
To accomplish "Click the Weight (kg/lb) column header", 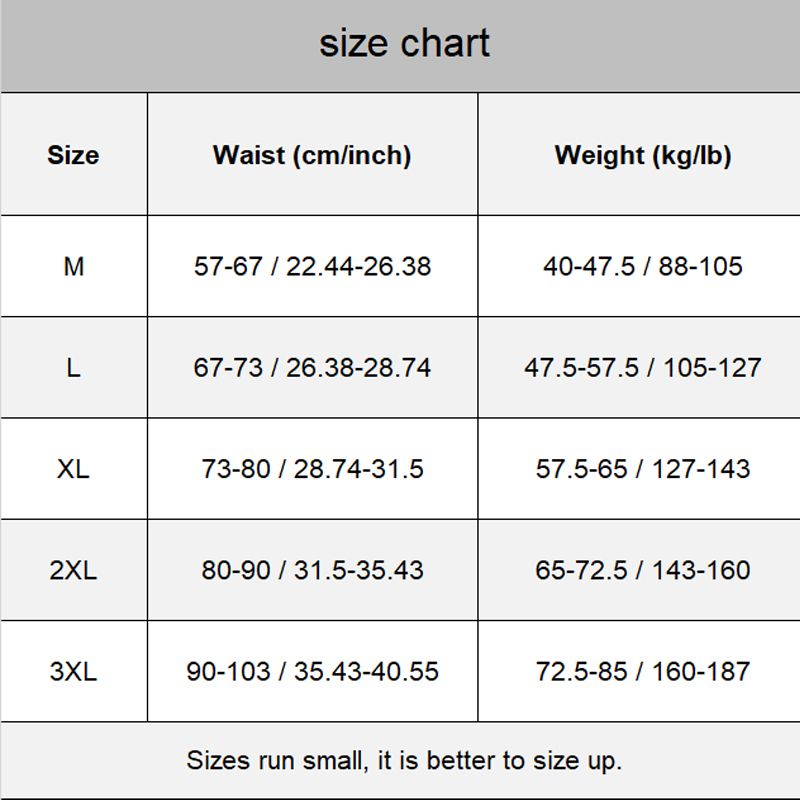I will pyautogui.click(x=642, y=155).
